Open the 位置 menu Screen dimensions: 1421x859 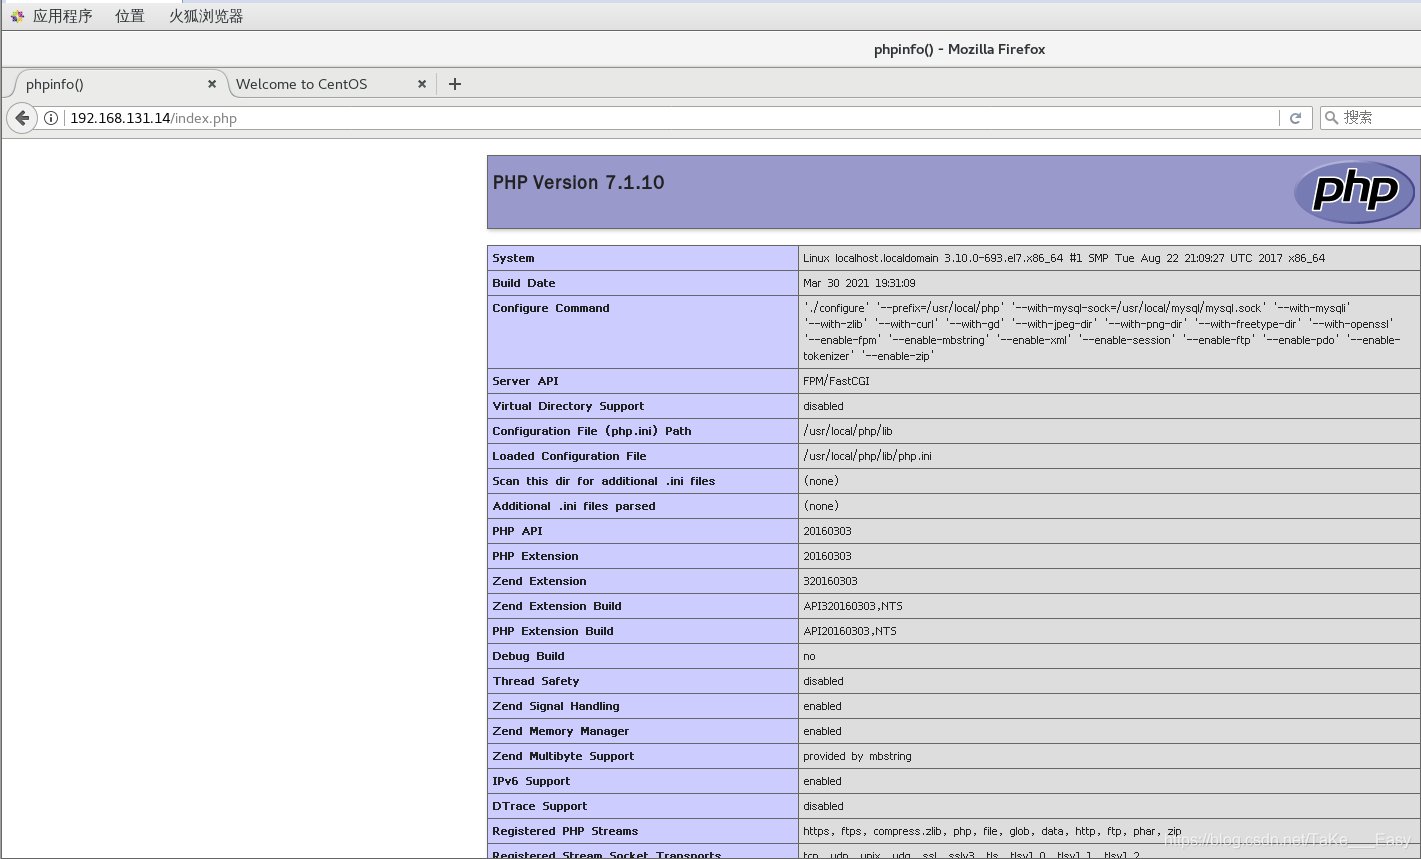point(130,16)
